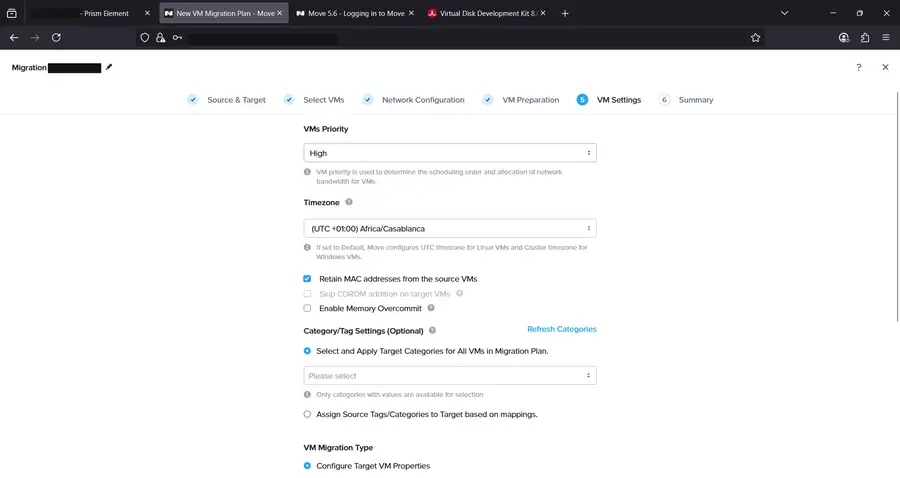Go to the Network Configuration step
Image resolution: width=900 pixels, height=478 pixels.
pyautogui.click(x=423, y=100)
